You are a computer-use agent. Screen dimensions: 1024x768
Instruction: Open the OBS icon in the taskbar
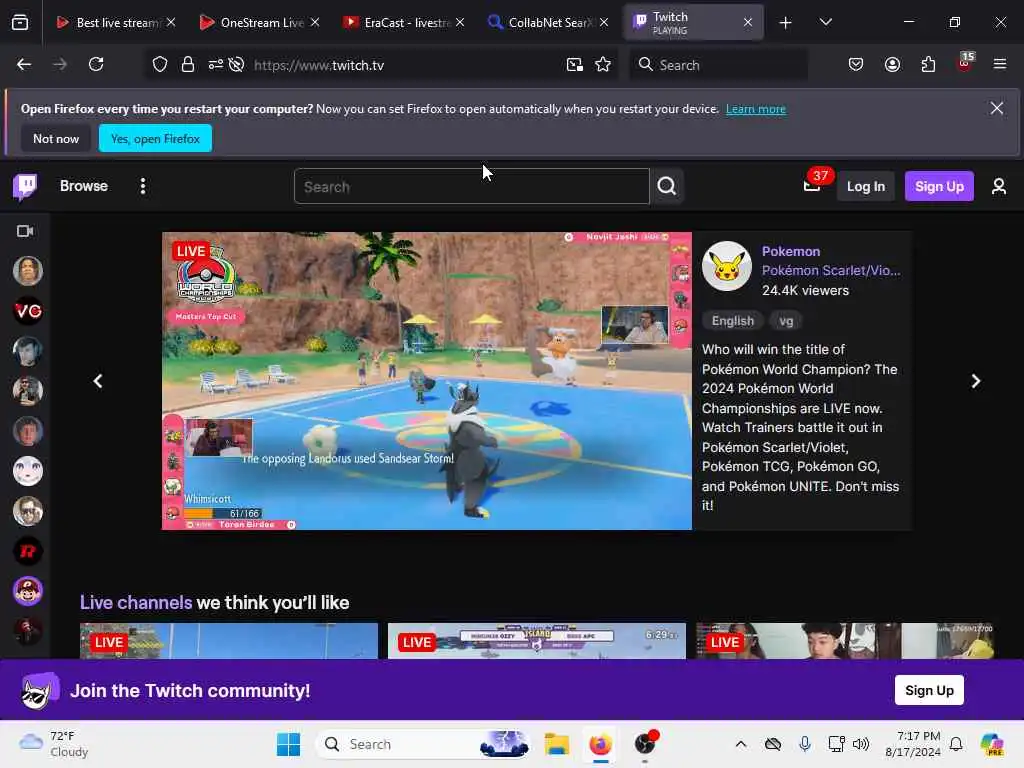[x=645, y=744]
